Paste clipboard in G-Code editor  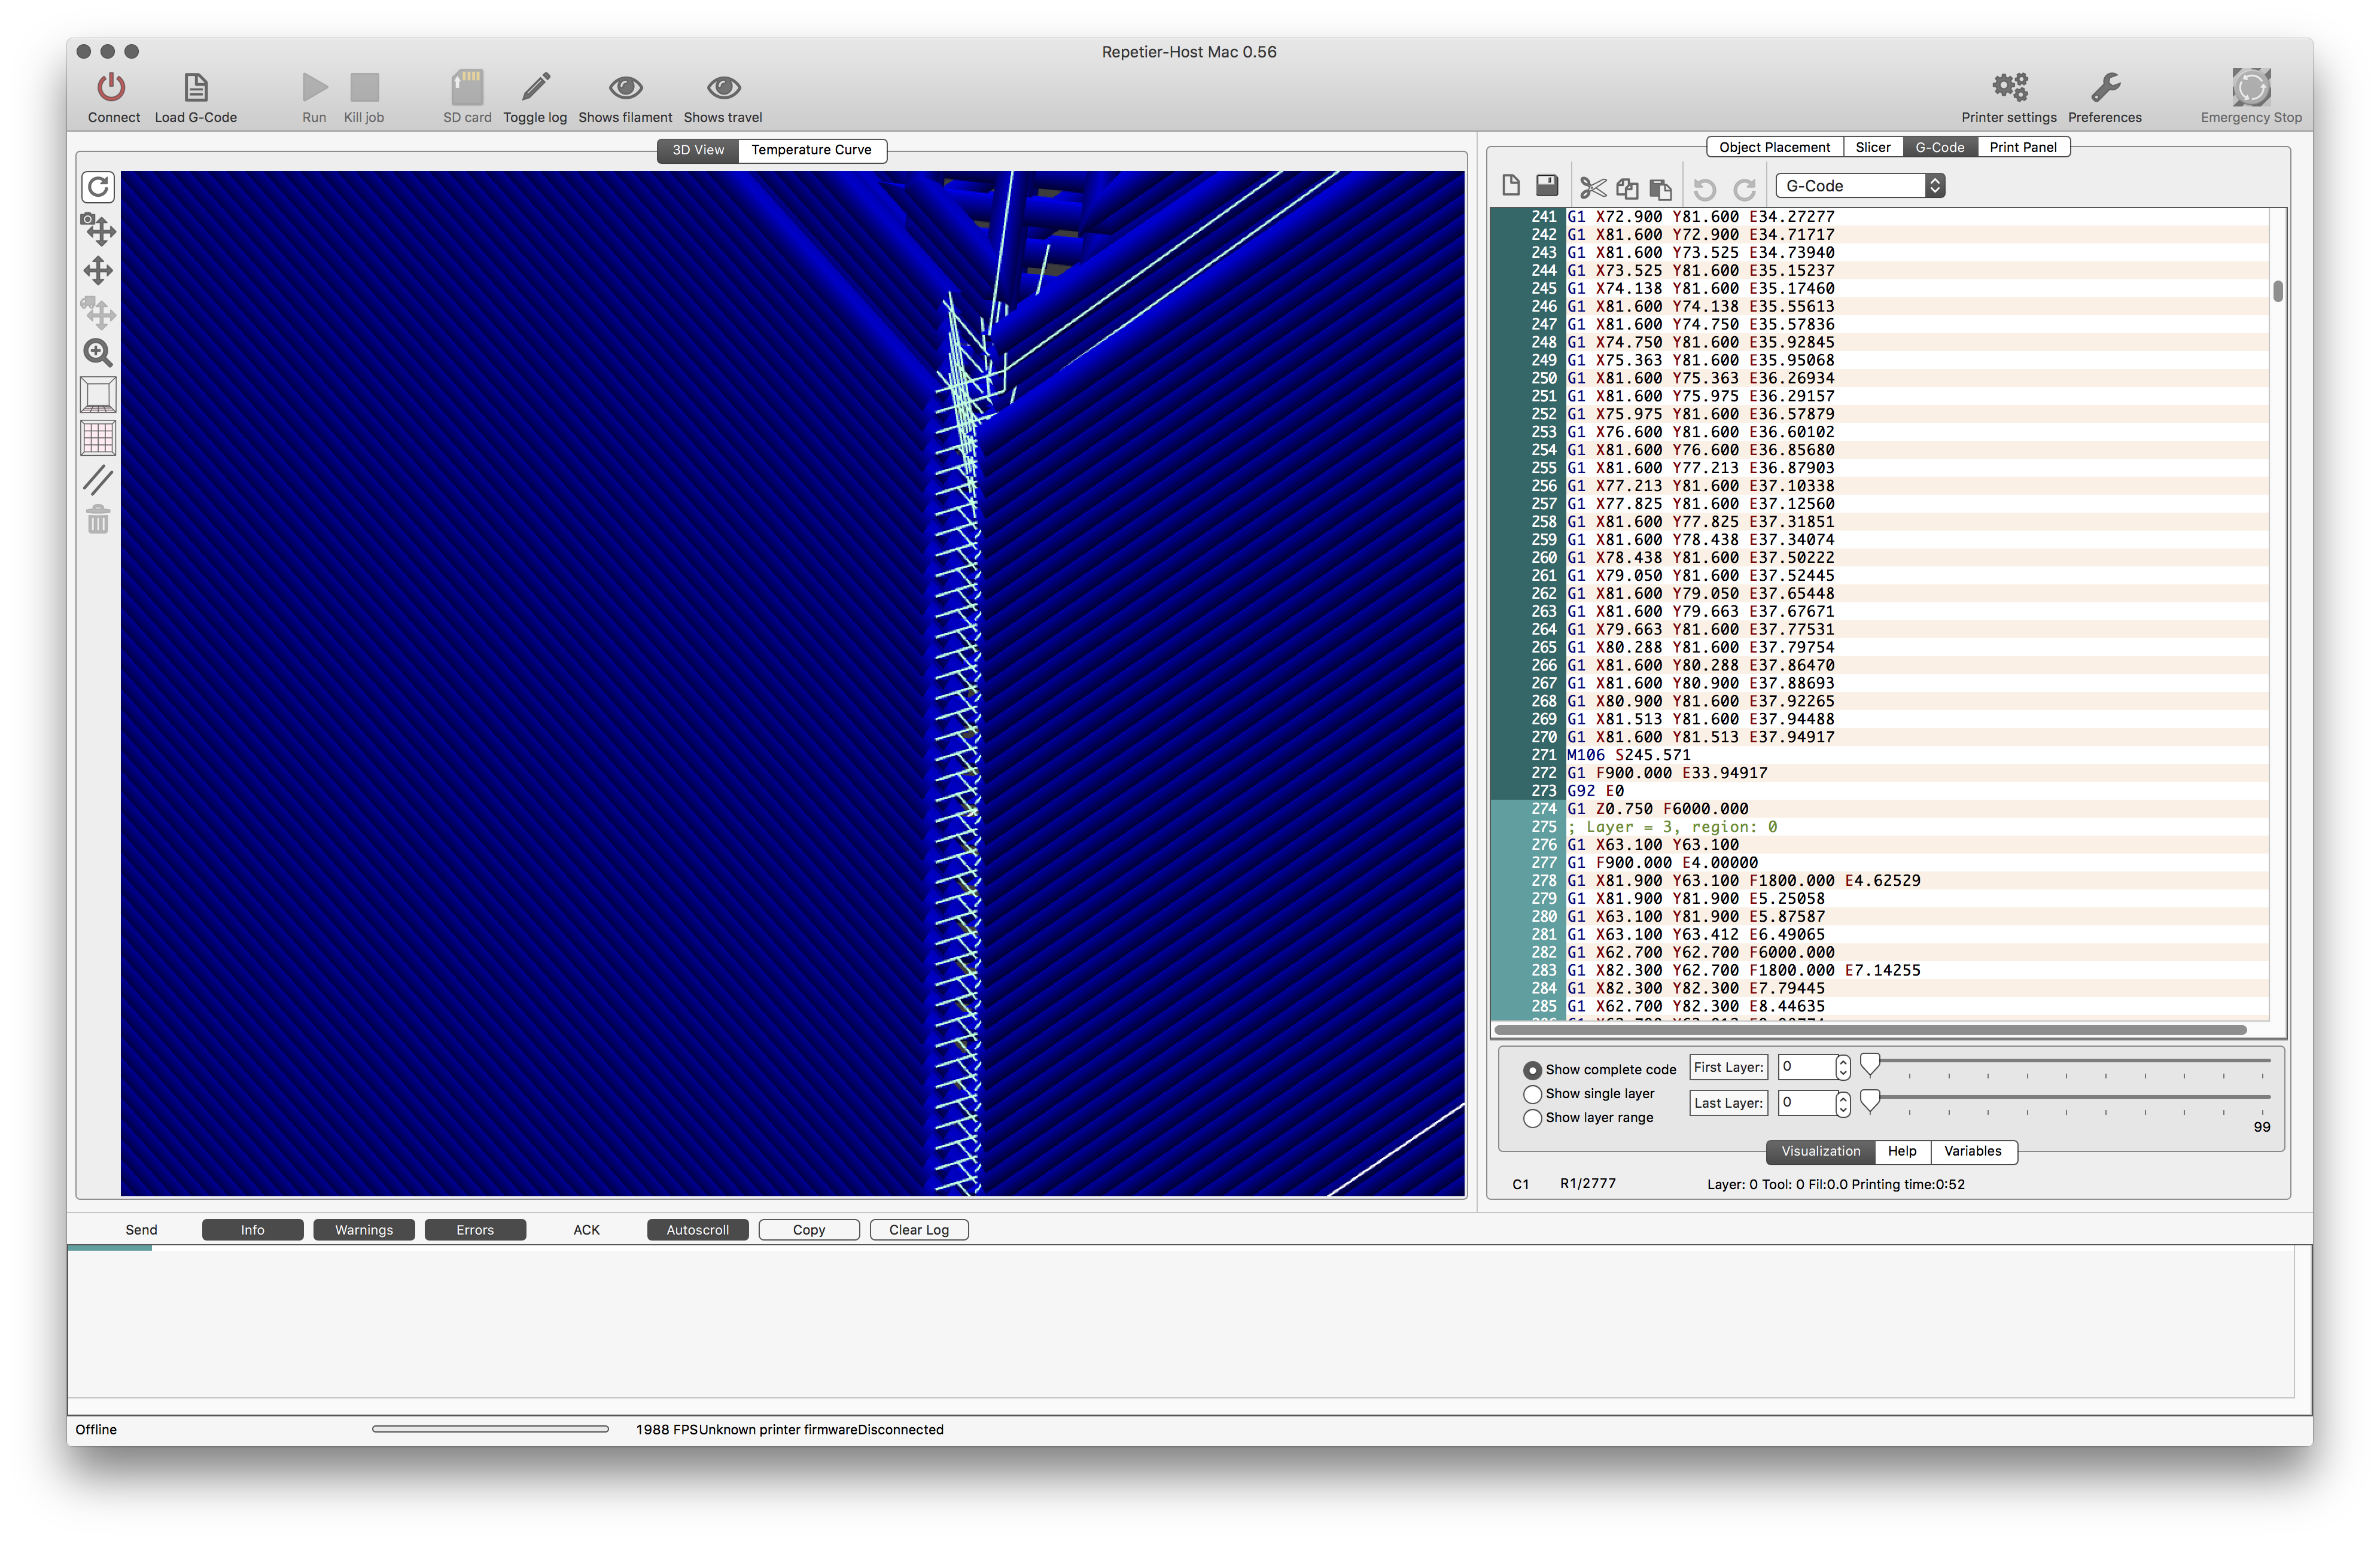[x=1661, y=188]
